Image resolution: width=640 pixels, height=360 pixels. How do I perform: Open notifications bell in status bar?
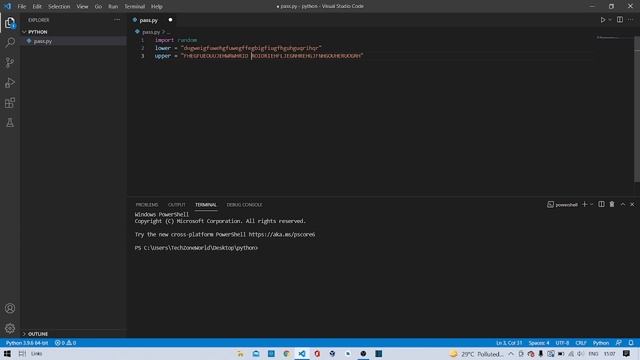pos(631,343)
